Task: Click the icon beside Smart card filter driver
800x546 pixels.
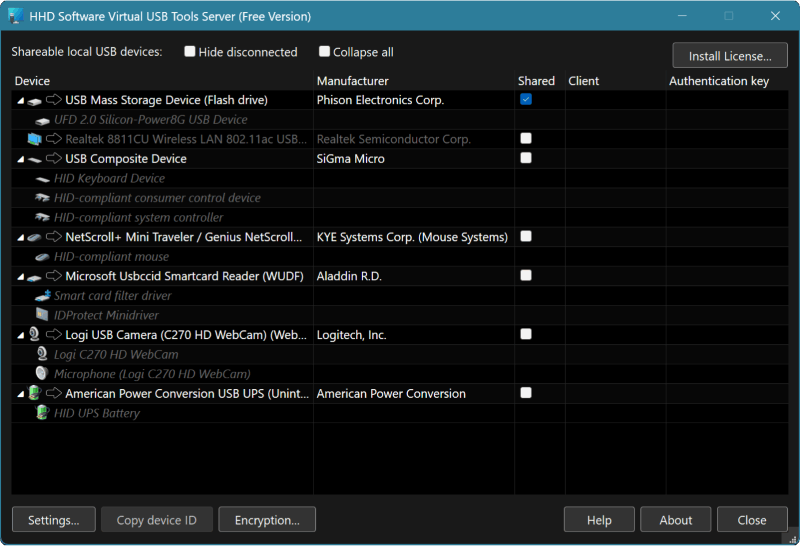Action: 42,295
